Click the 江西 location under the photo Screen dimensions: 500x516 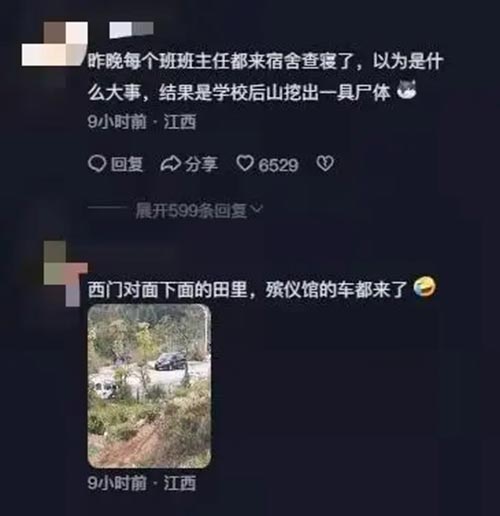(179, 483)
